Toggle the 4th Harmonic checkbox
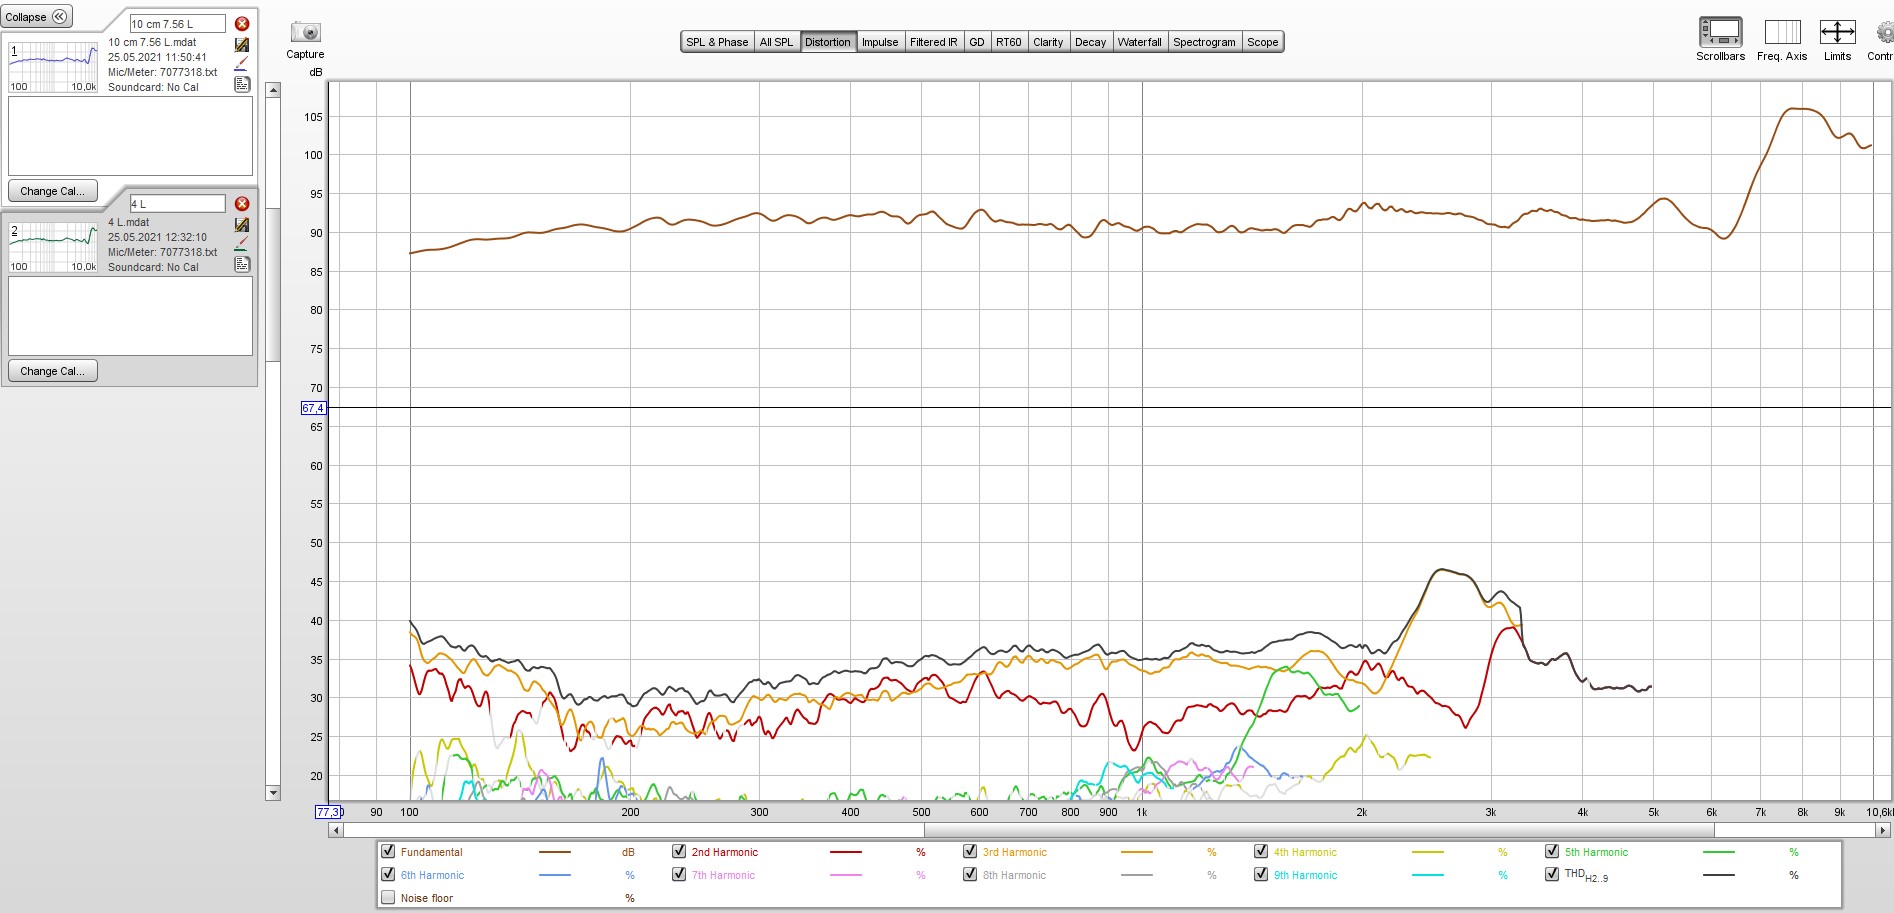Image resolution: width=1894 pixels, height=913 pixels. click(x=1261, y=851)
